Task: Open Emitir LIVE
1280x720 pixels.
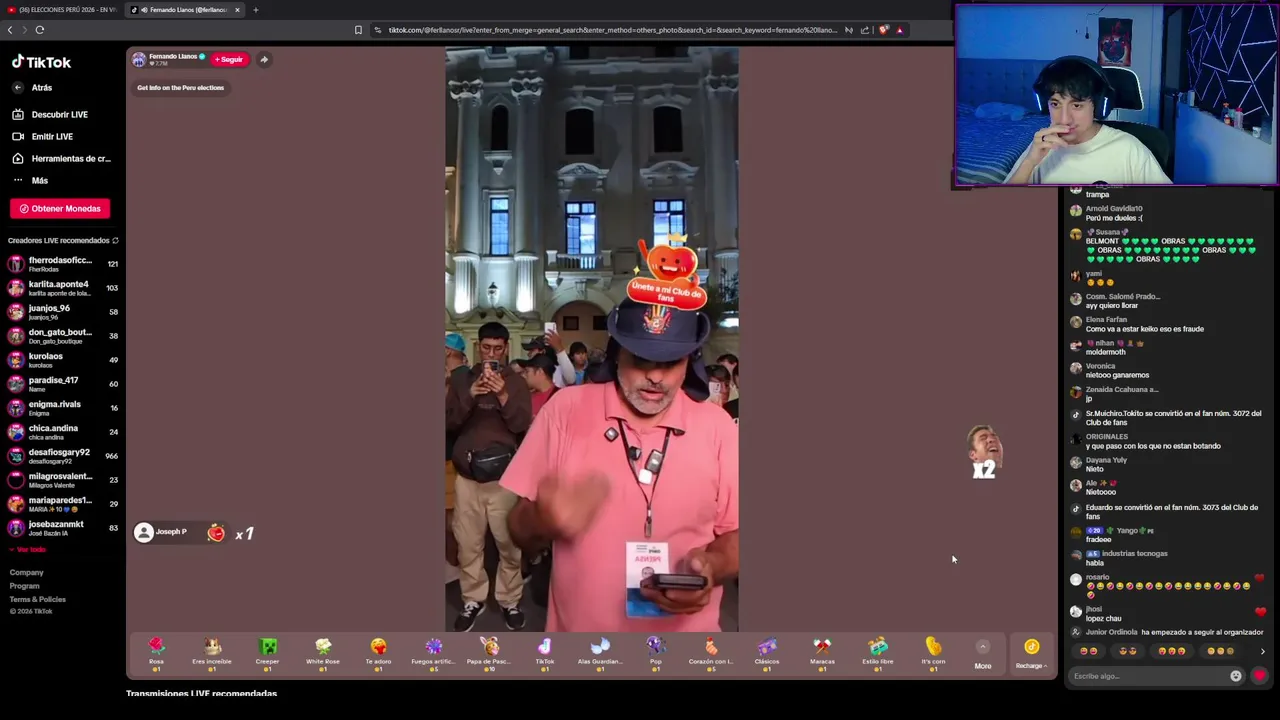Action: [x=43, y=137]
